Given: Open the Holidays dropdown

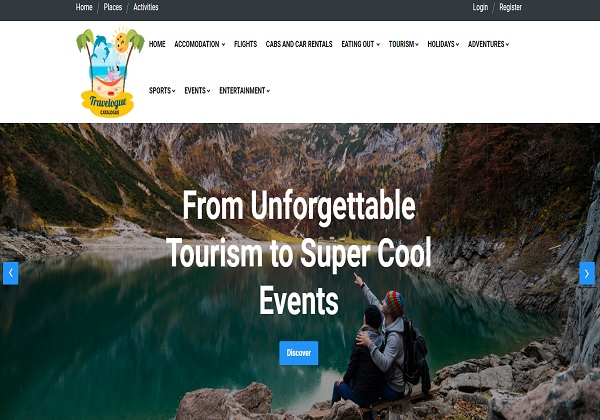Looking at the screenshot, I should point(443,44).
